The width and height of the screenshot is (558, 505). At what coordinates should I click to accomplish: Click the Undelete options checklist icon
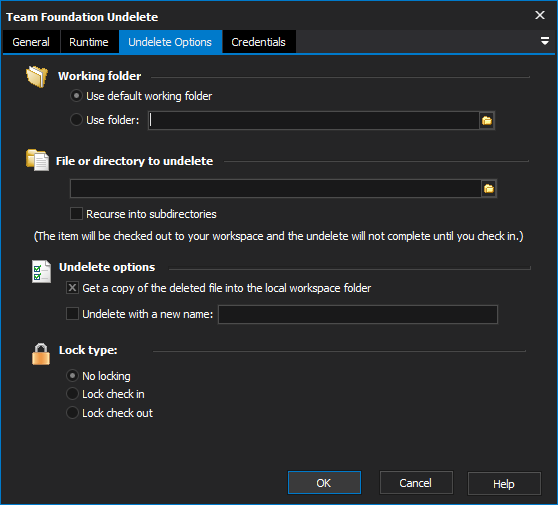click(41, 271)
